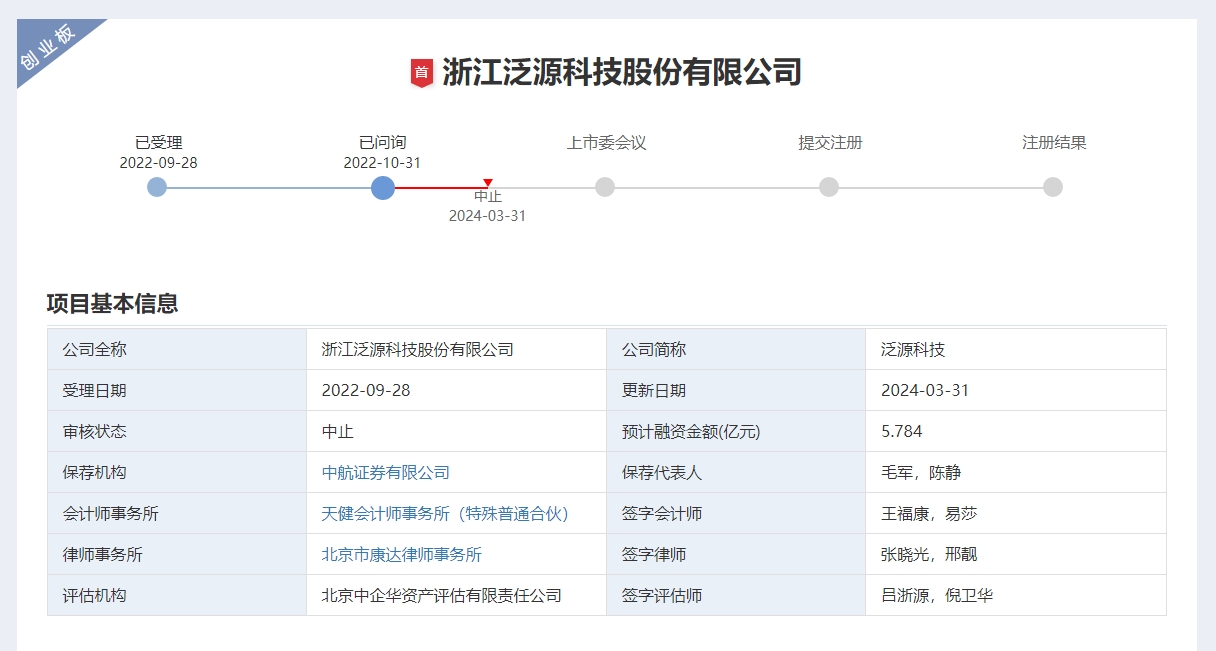Click the 保荐机构 label cell
The height and width of the screenshot is (651, 1216).
[177, 473]
